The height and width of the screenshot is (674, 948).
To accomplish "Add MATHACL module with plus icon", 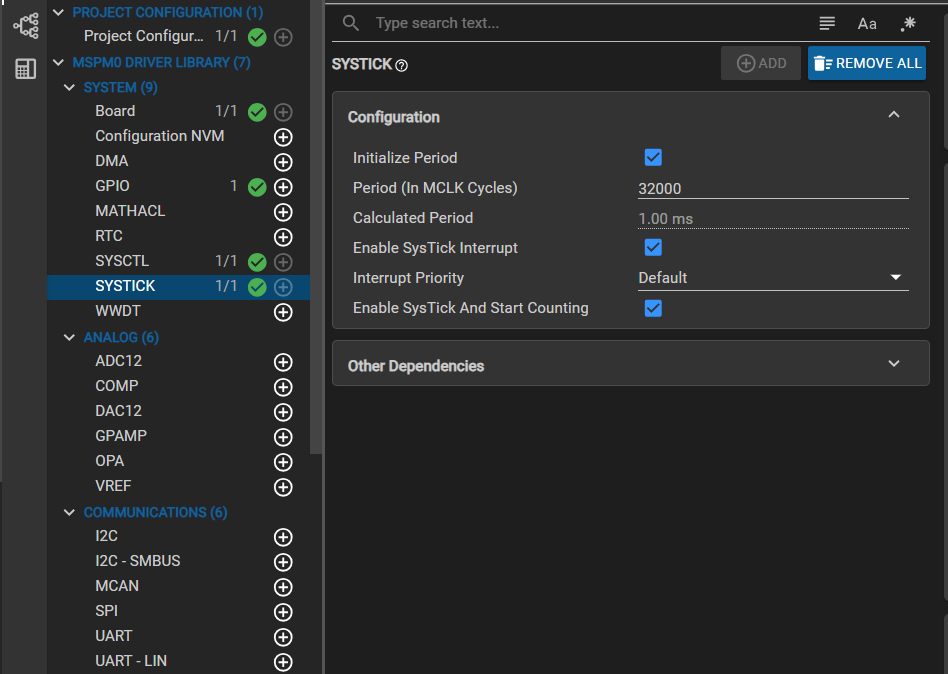I will (x=283, y=212).
